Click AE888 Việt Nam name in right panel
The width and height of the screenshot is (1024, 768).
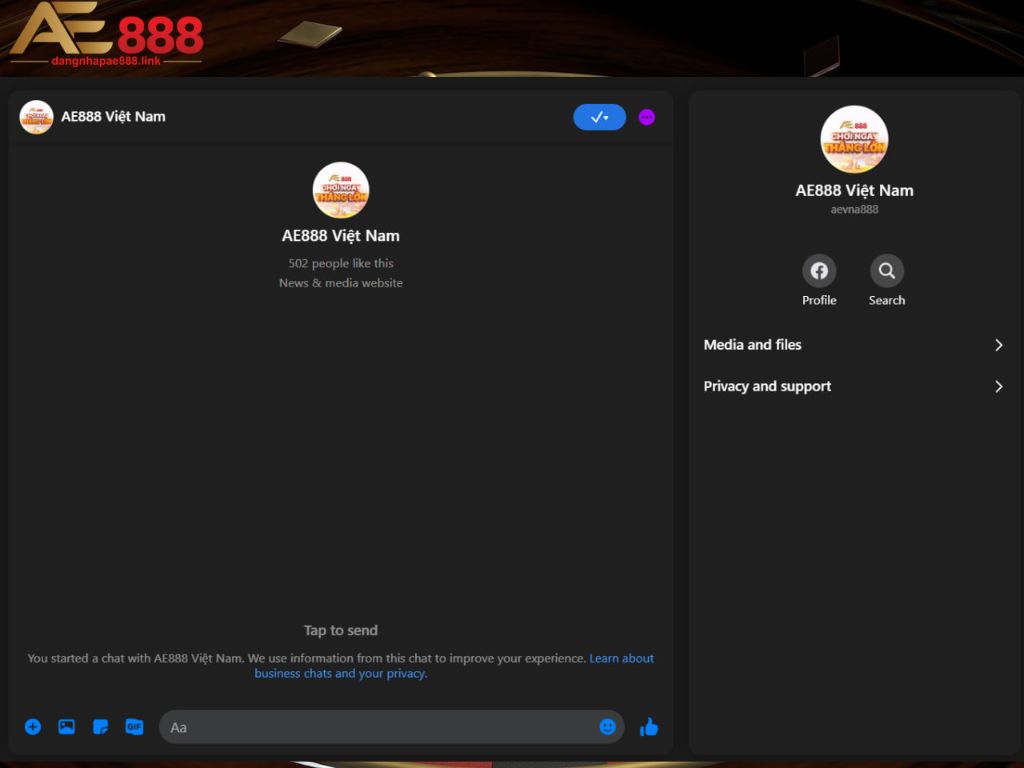pyautogui.click(x=854, y=191)
